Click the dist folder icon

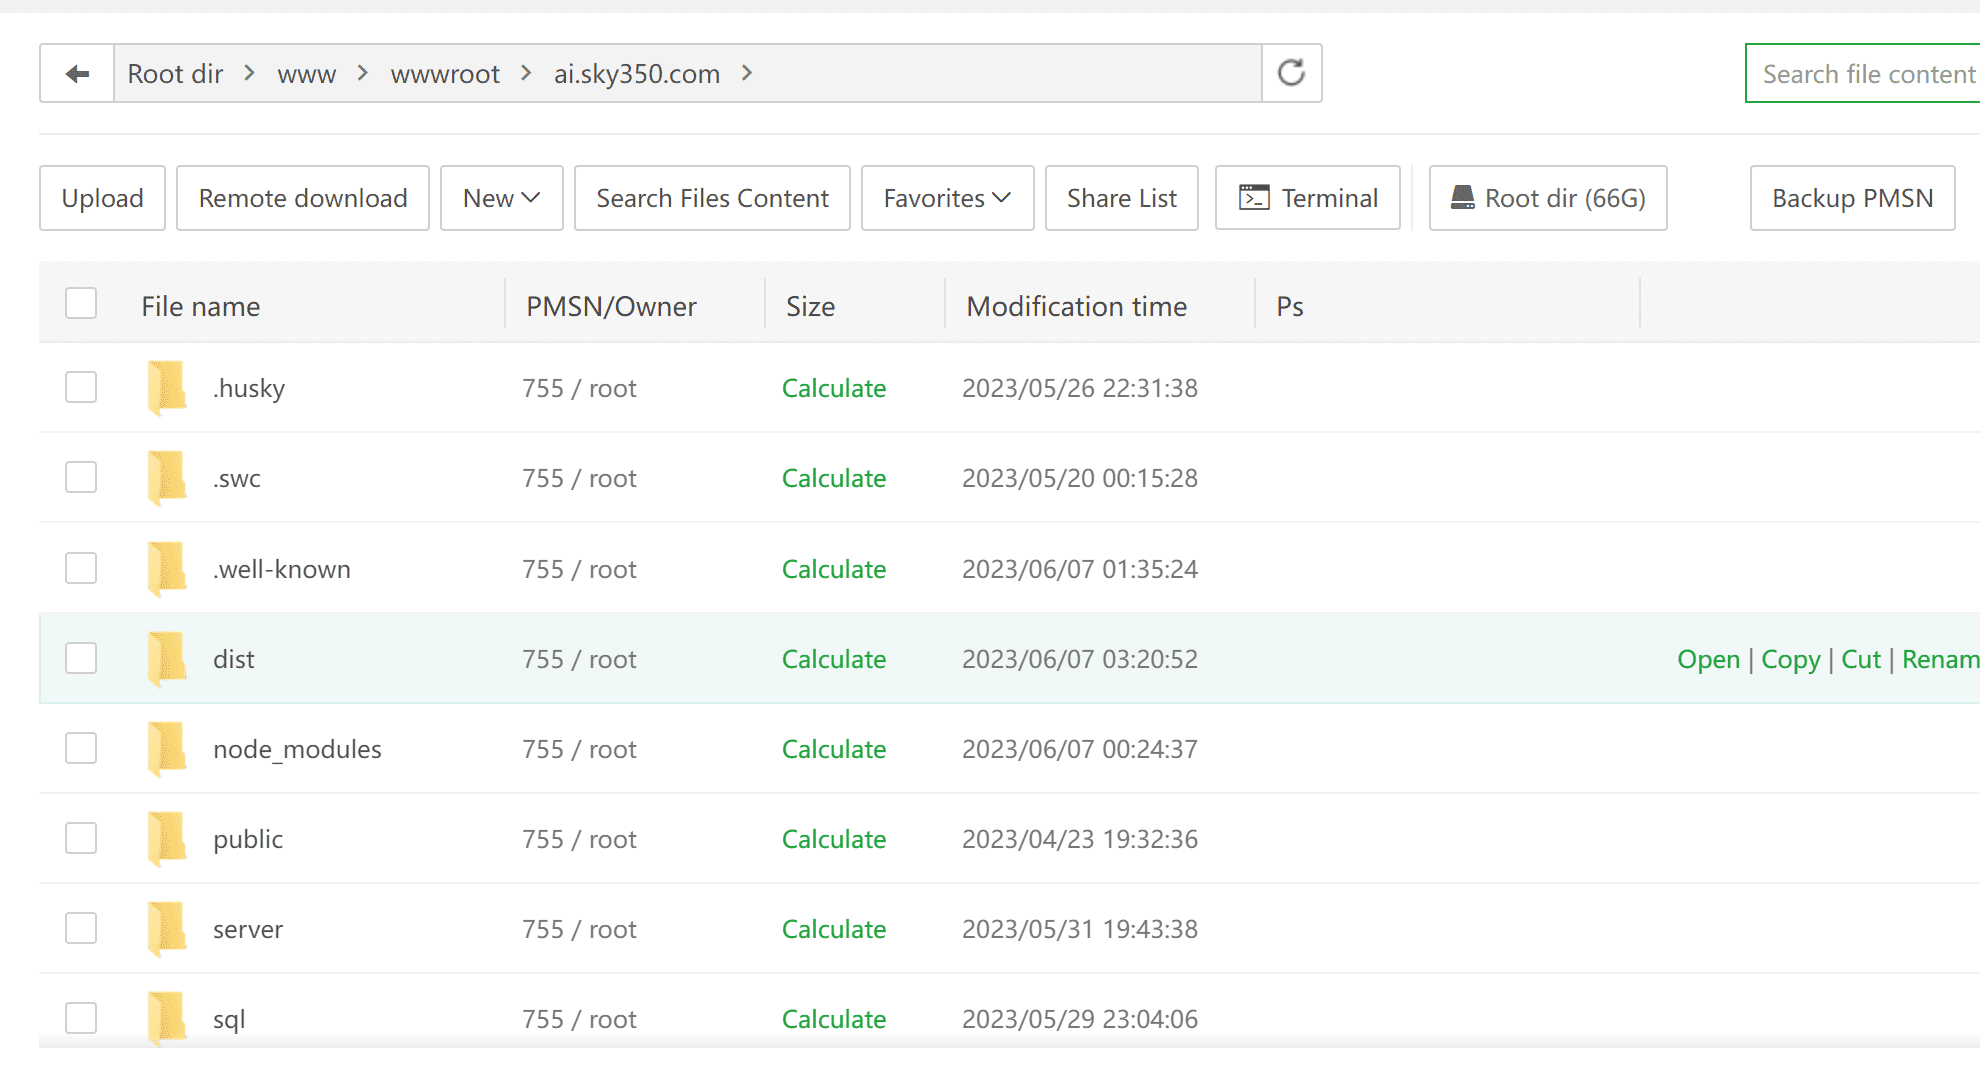(x=166, y=659)
